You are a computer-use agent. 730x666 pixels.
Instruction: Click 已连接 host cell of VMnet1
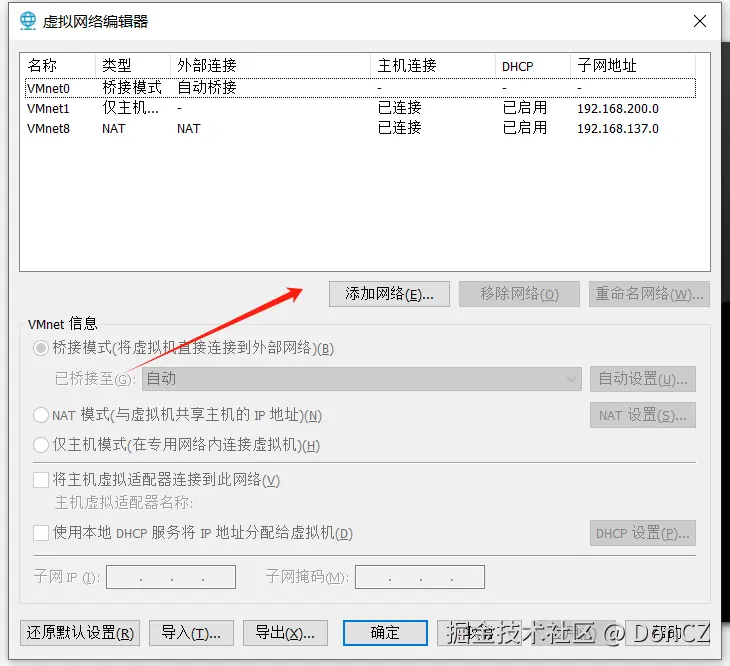[x=399, y=108]
